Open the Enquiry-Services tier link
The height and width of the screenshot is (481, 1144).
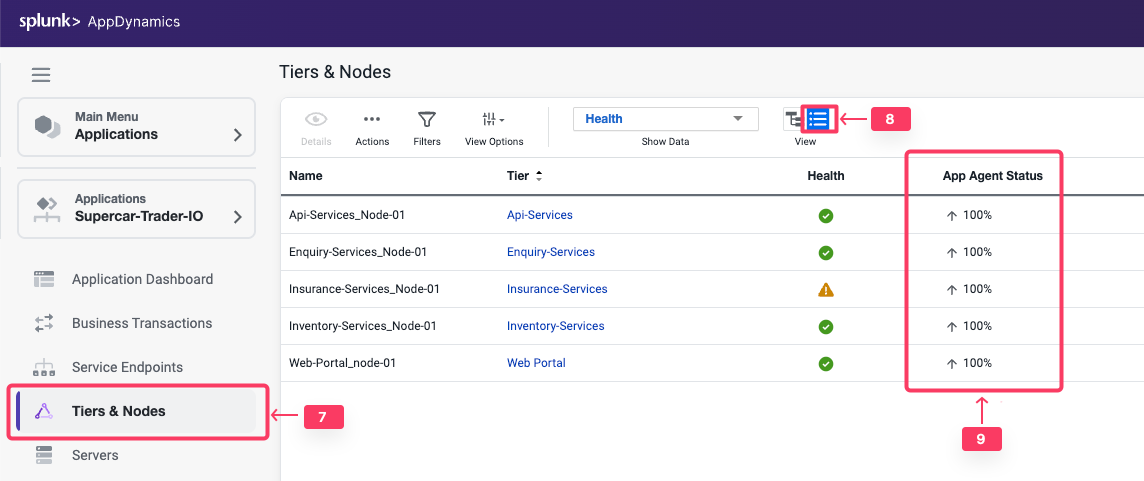pos(550,252)
